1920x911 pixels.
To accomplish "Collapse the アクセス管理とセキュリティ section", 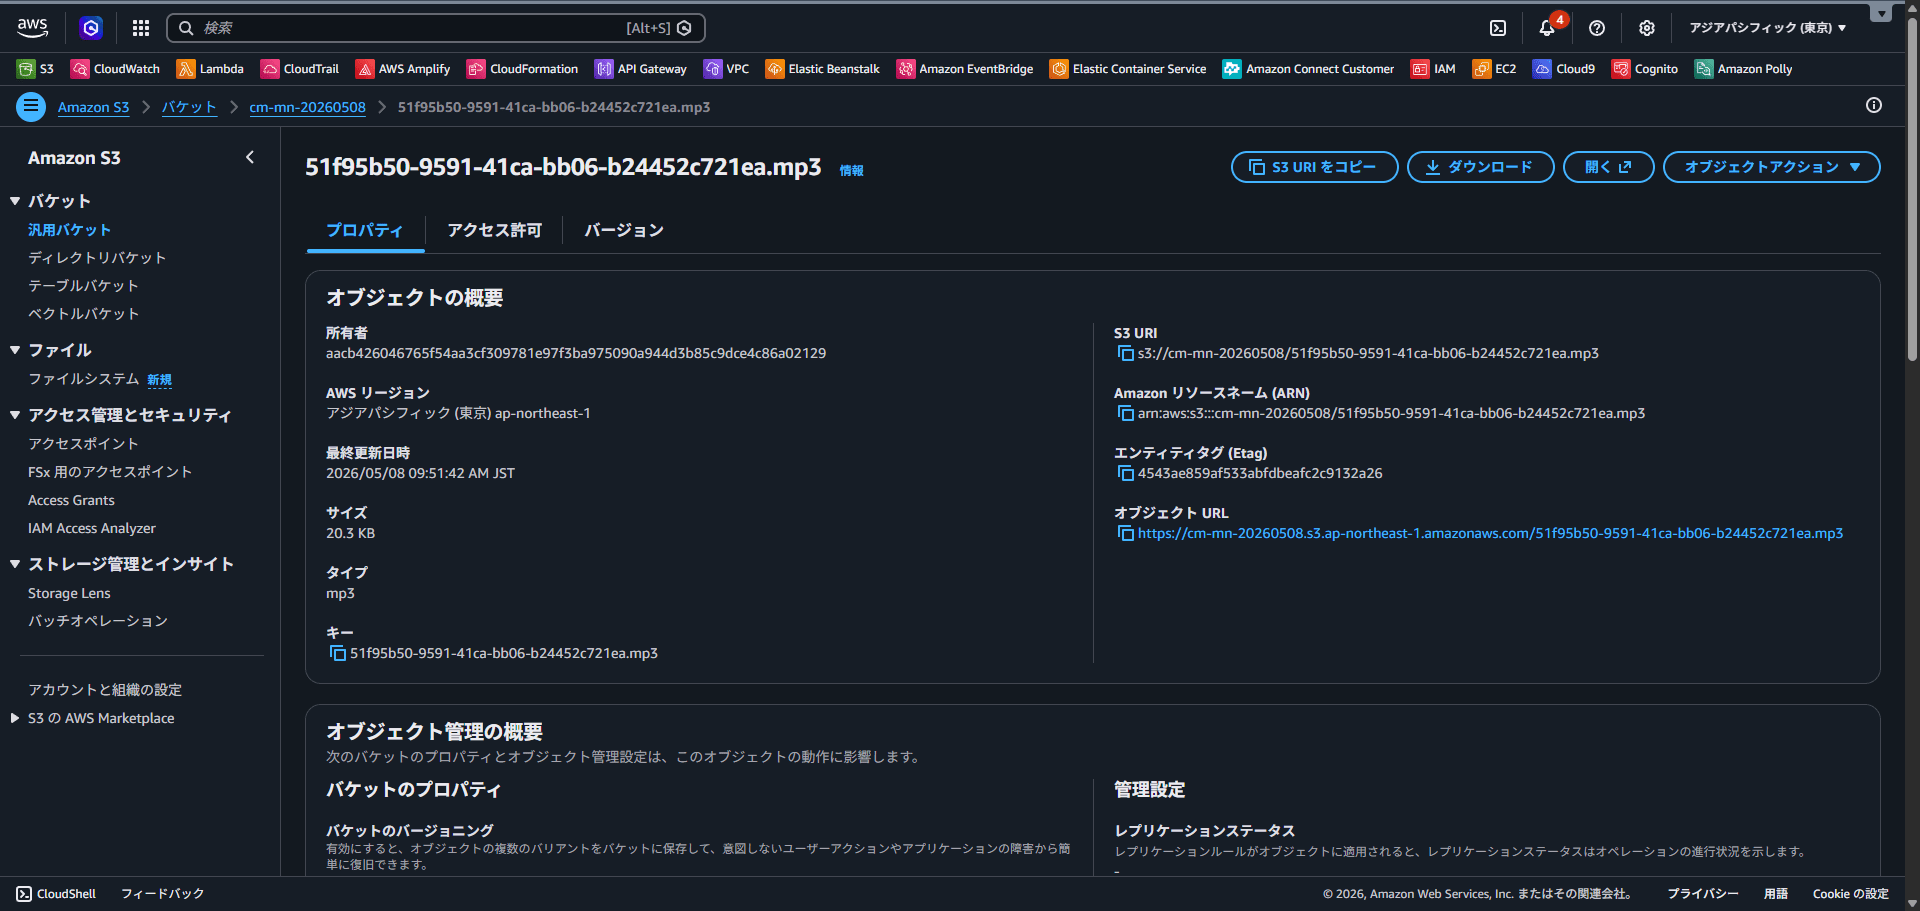I will tap(15, 414).
